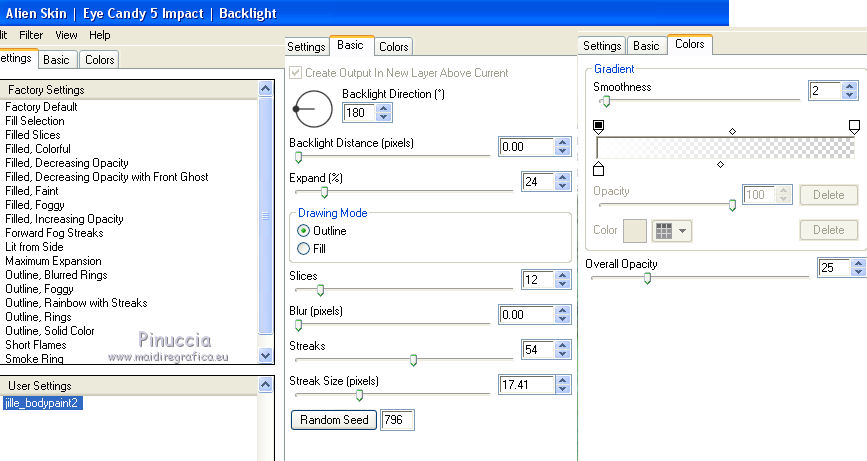The height and width of the screenshot is (461, 867).
Task: Click the Overall Opacity value field
Action: (834, 268)
